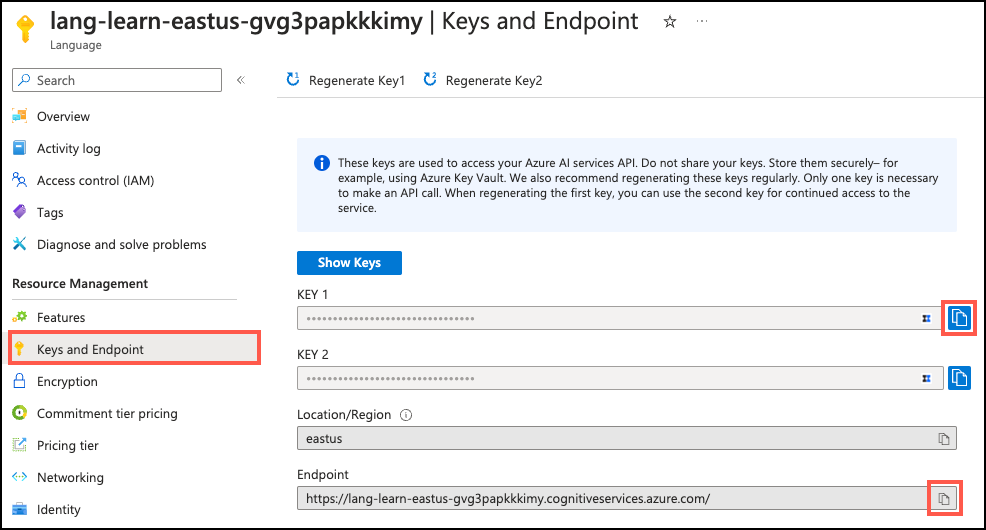
Task: Click the blue info icon in the notice
Action: (321, 163)
